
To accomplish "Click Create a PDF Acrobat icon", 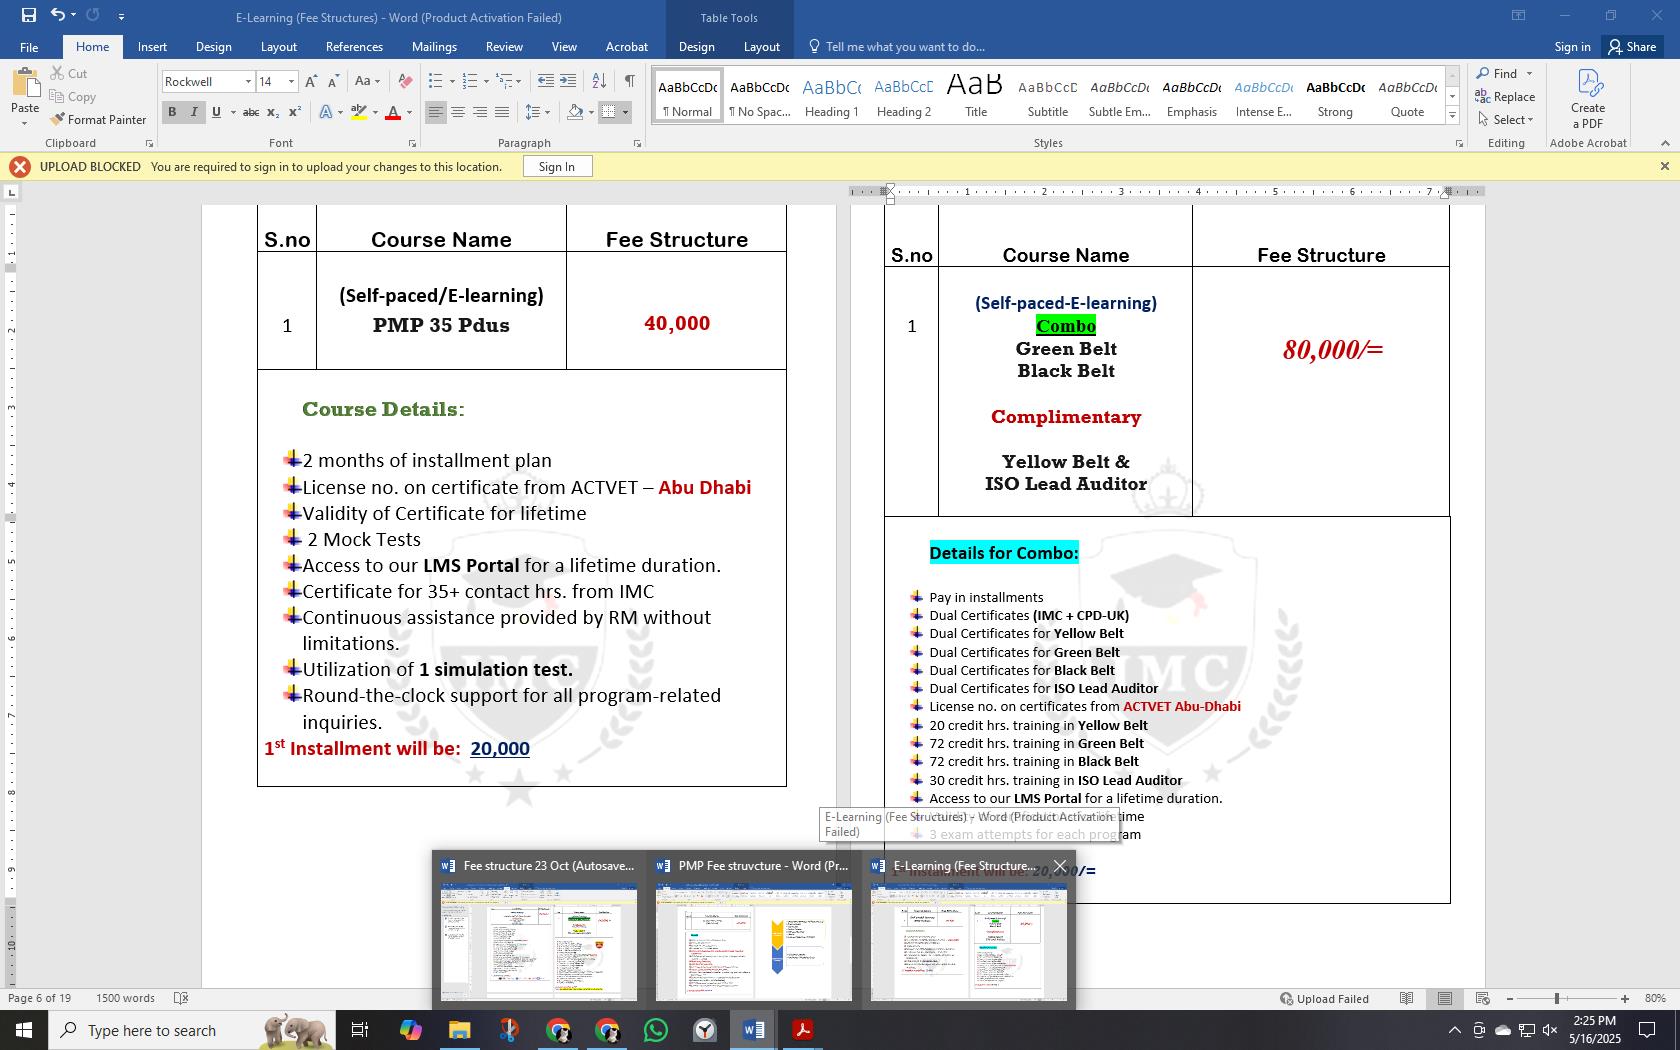I will pyautogui.click(x=1588, y=98).
